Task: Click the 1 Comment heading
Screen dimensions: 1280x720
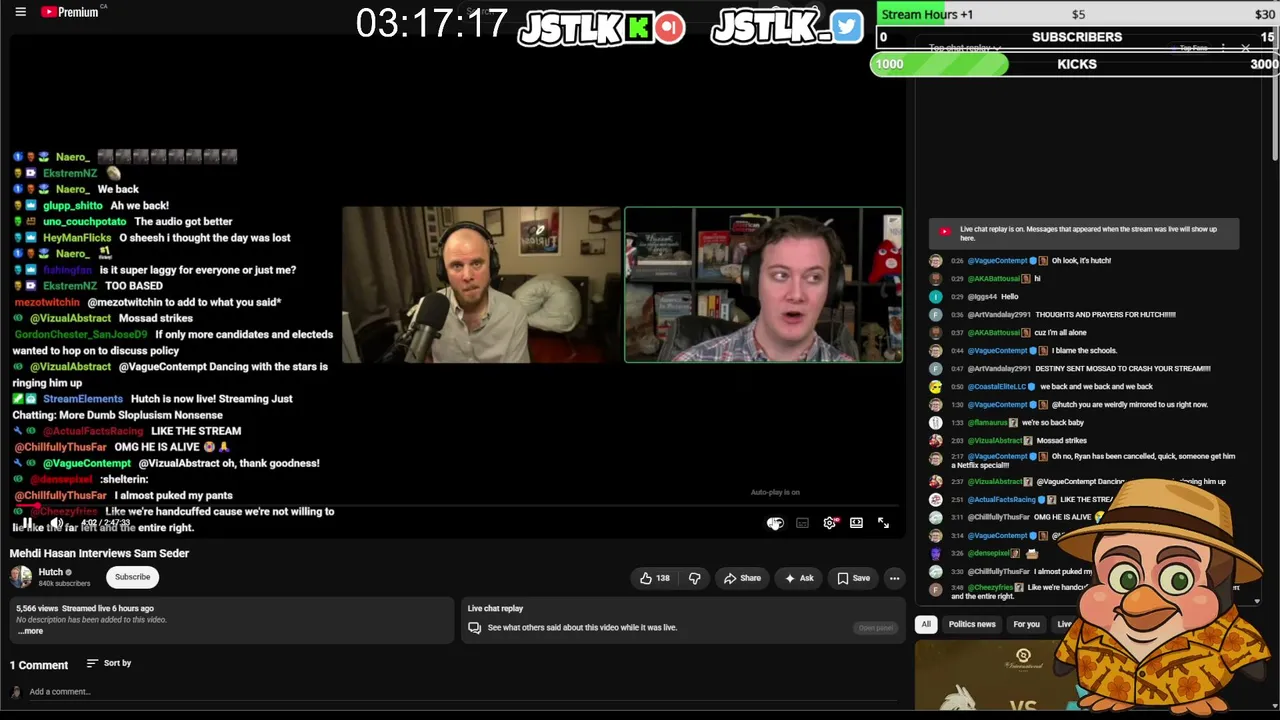Action: click(39, 665)
